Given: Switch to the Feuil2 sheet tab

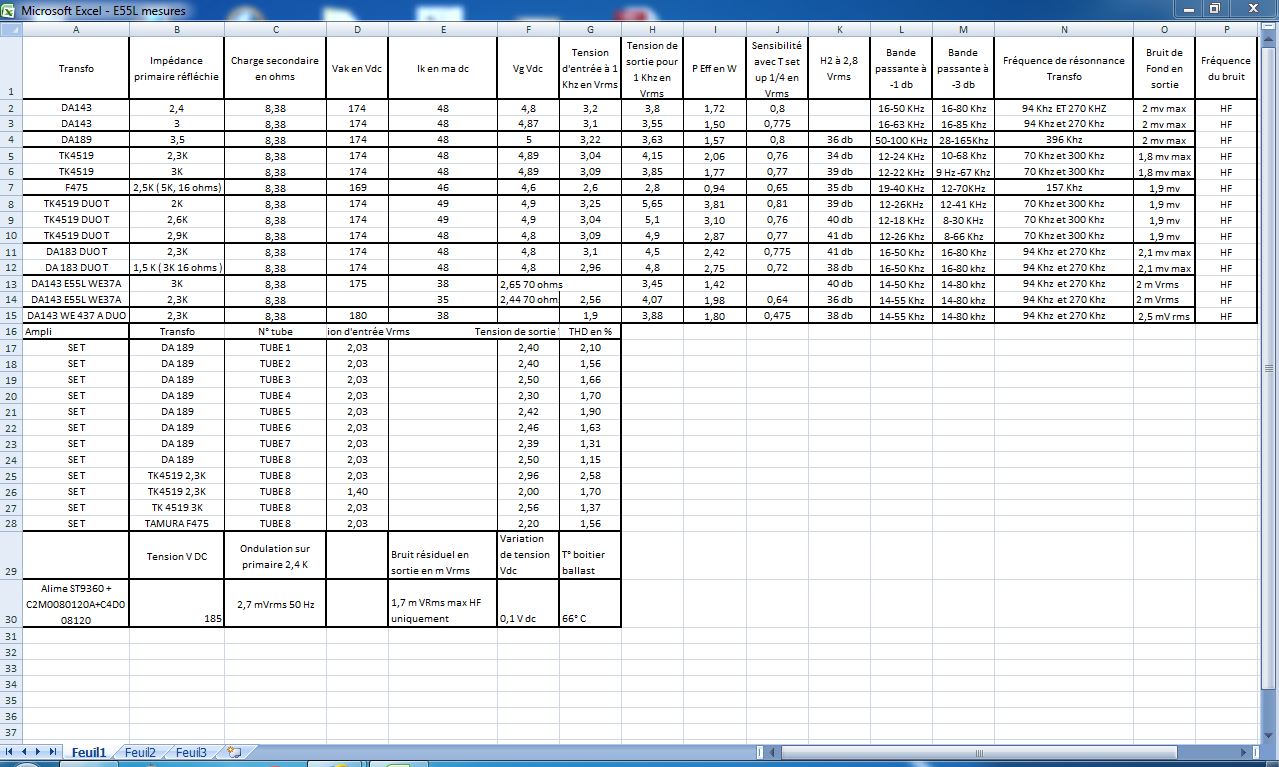Looking at the screenshot, I should pos(140,752).
